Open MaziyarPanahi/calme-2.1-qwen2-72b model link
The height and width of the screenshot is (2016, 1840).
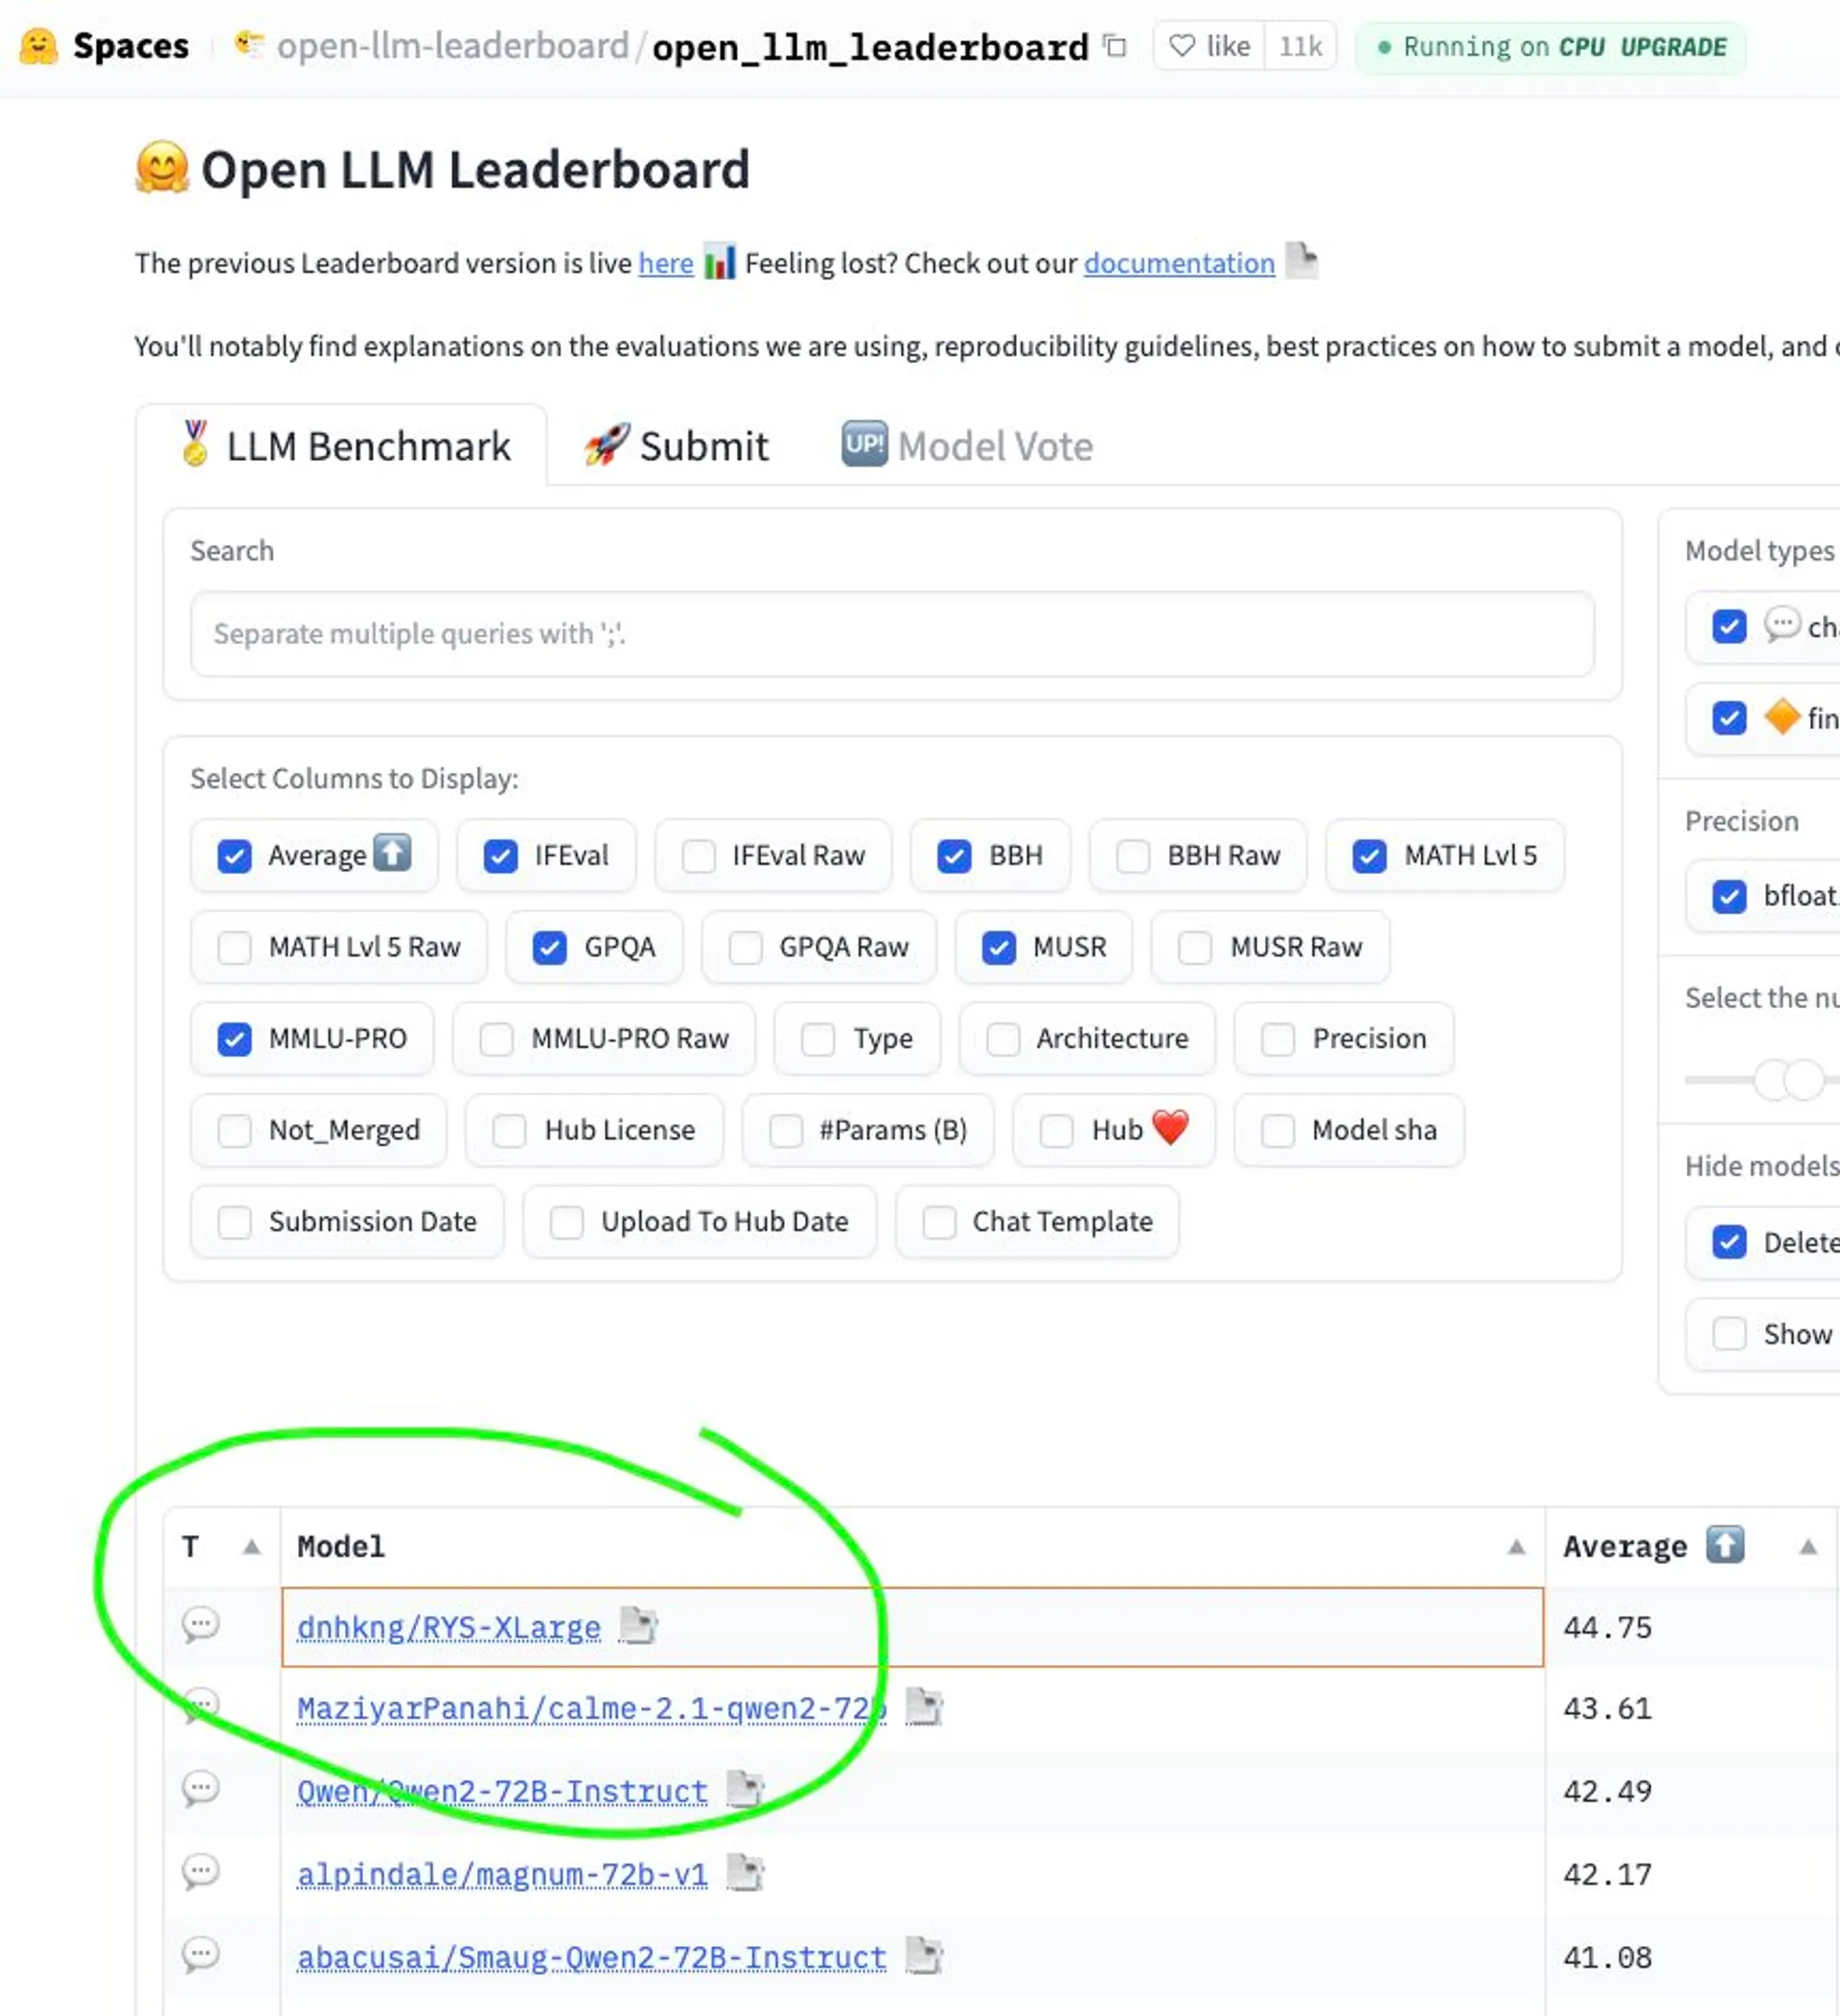(x=591, y=1708)
